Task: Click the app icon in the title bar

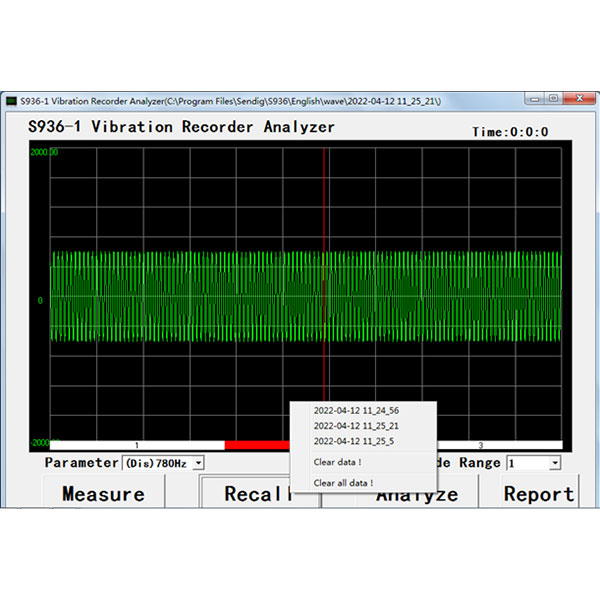Action: click(10, 102)
